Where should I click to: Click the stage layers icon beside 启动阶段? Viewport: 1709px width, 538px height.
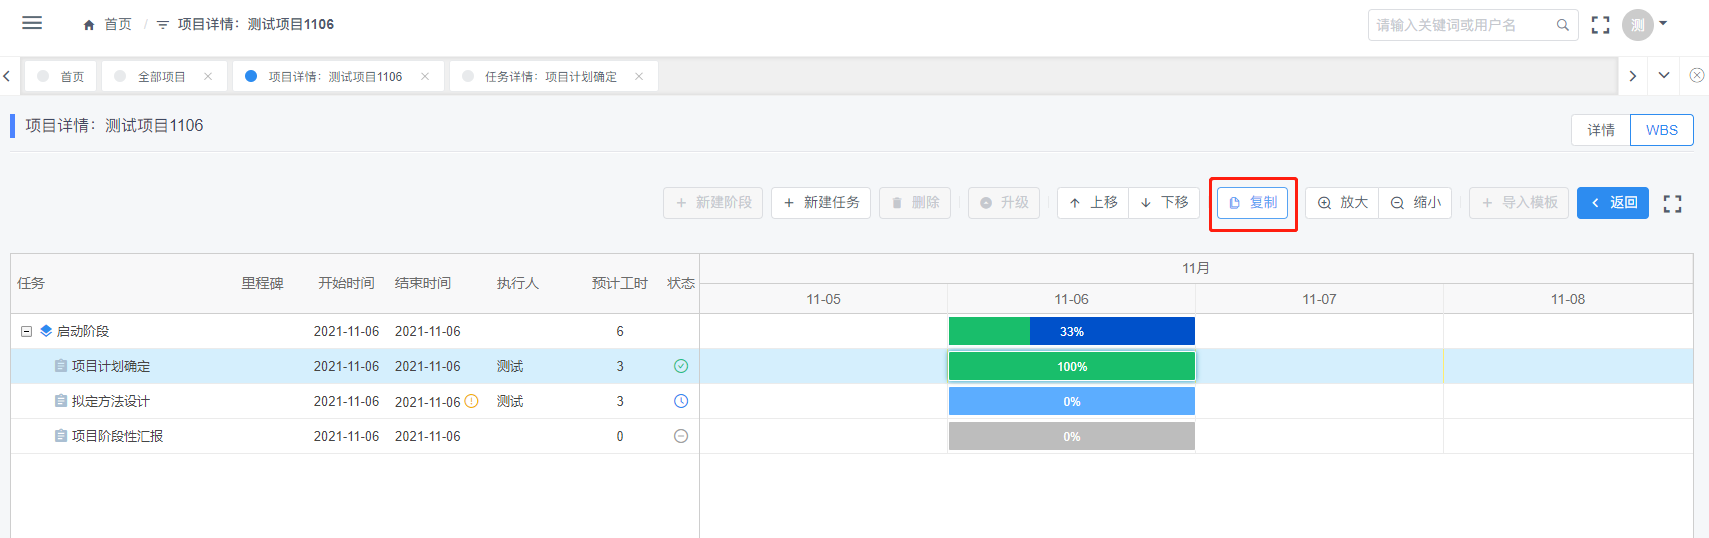coord(46,331)
